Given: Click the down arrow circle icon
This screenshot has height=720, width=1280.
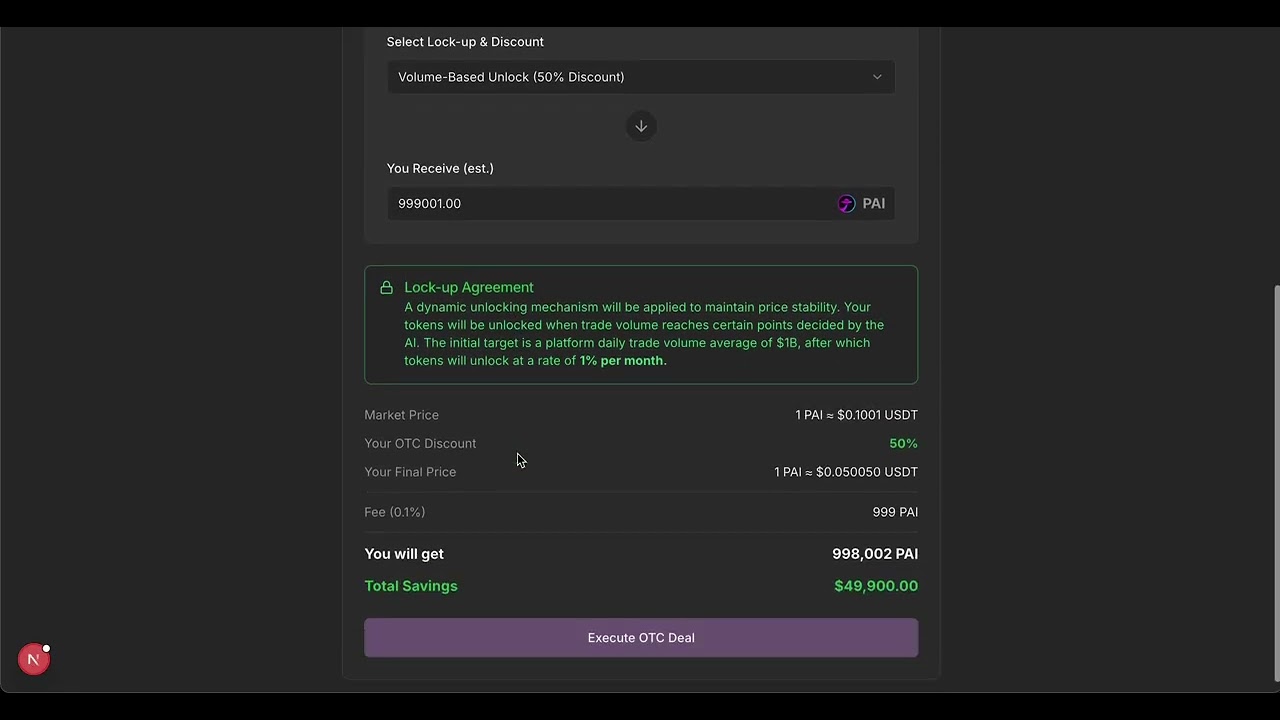Looking at the screenshot, I should [x=641, y=126].
